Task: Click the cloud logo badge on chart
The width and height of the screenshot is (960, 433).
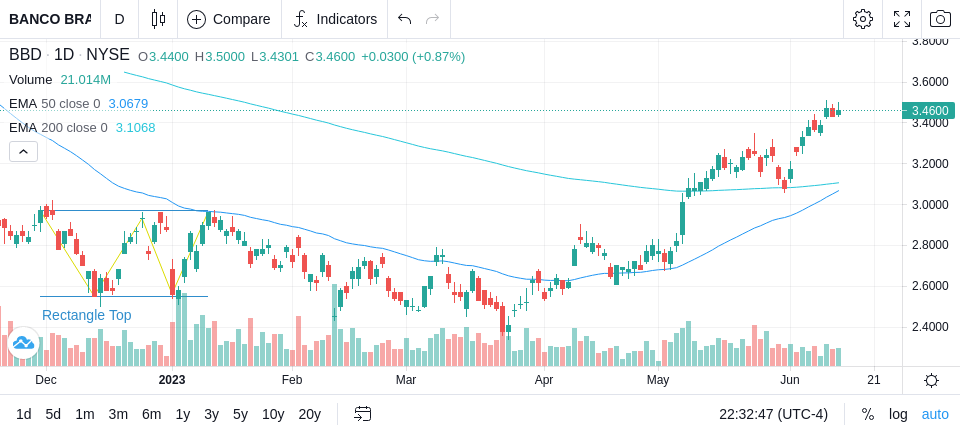Action: click(23, 343)
